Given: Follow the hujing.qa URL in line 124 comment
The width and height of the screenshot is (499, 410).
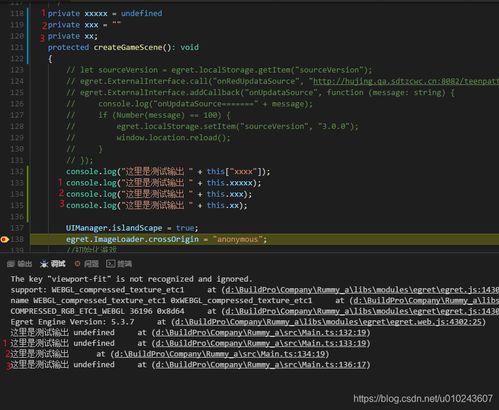Looking at the screenshot, I should pos(406,81).
